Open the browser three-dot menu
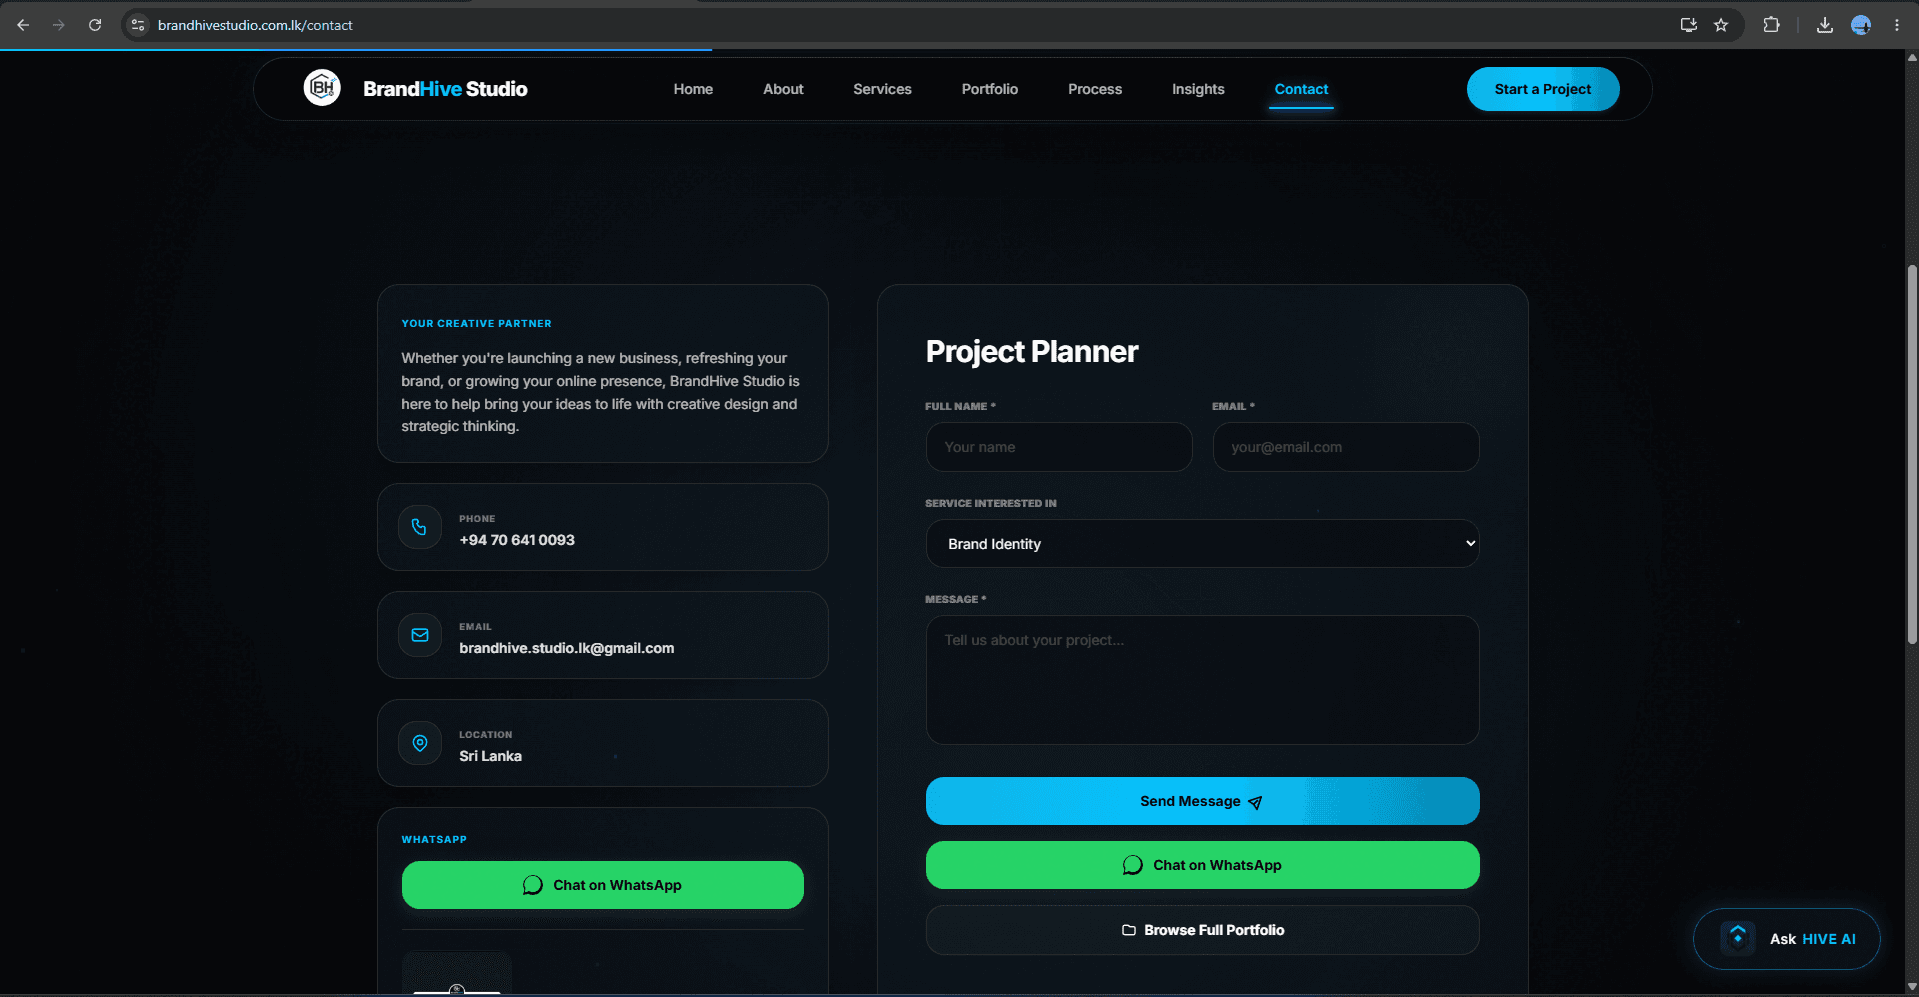Viewport: 1919px width, 997px height. click(1897, 25)
